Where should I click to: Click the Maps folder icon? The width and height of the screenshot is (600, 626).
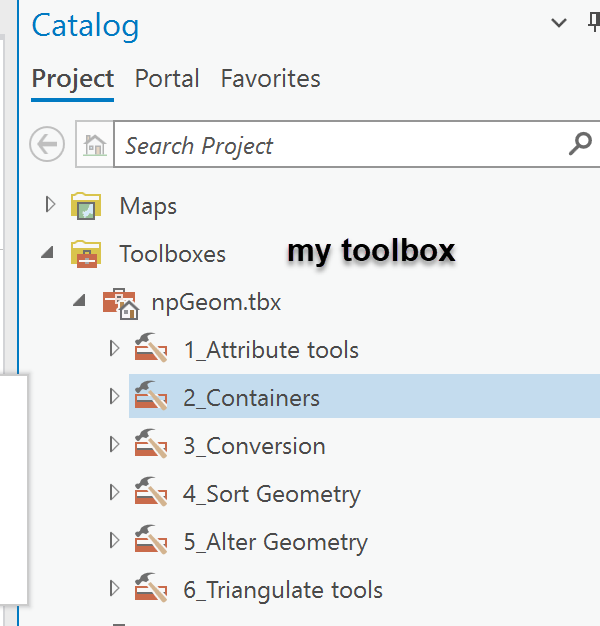click(x=87, y=207)
